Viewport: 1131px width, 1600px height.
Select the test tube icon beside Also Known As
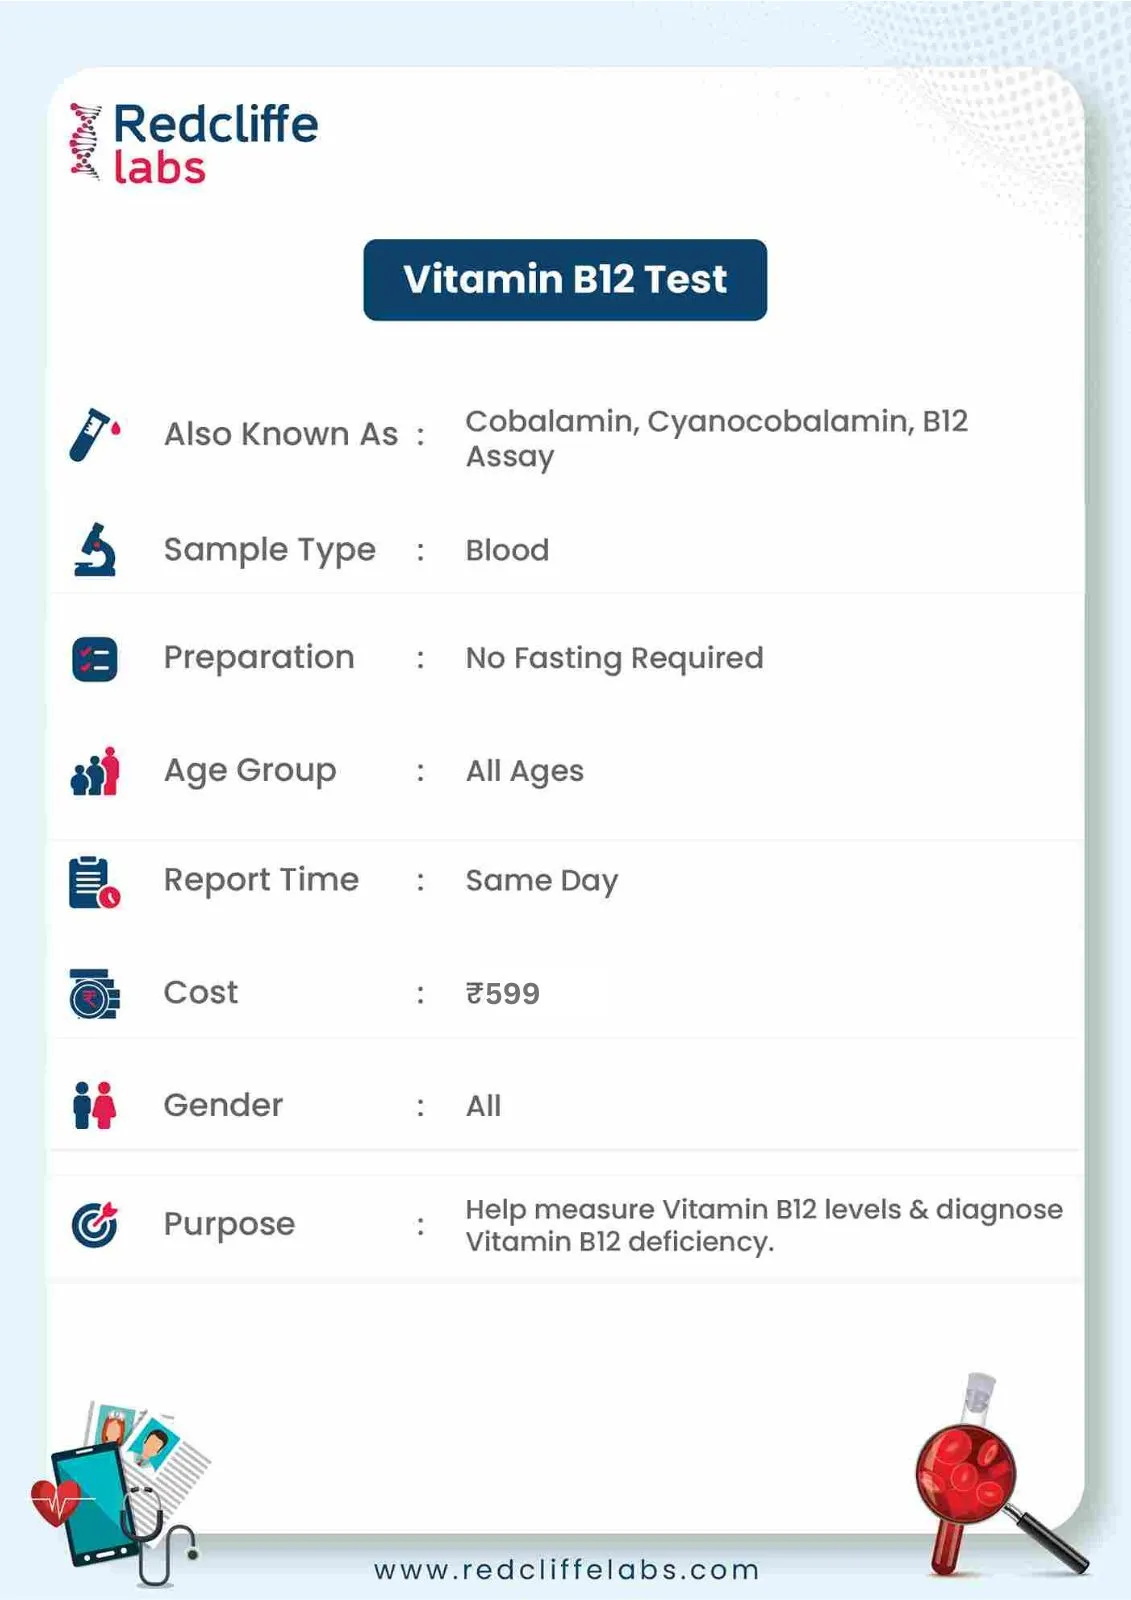94,434
